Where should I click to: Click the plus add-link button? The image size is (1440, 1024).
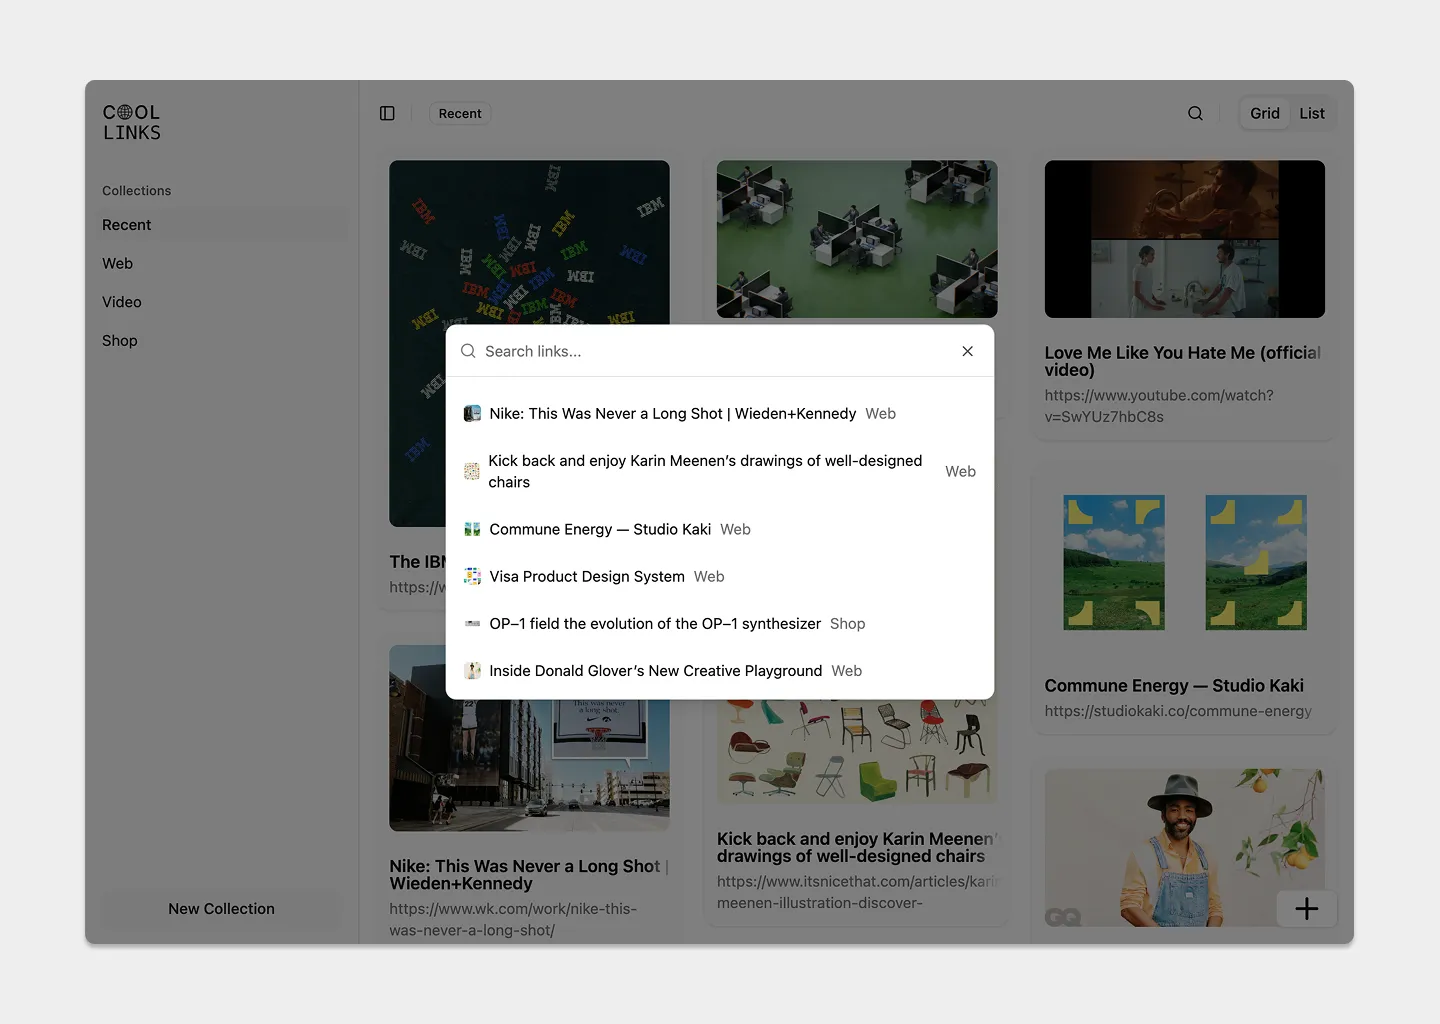pyautogui.click(x=1306, y=908)
